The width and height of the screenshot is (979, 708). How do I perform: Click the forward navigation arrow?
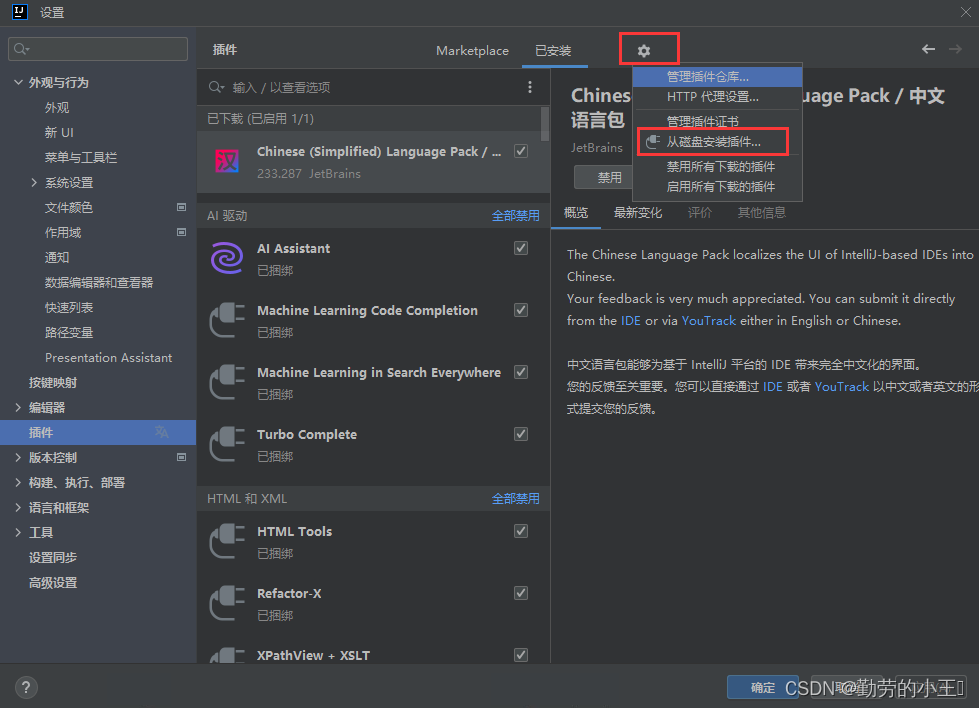pyautogui.click(x=955, y=49)
